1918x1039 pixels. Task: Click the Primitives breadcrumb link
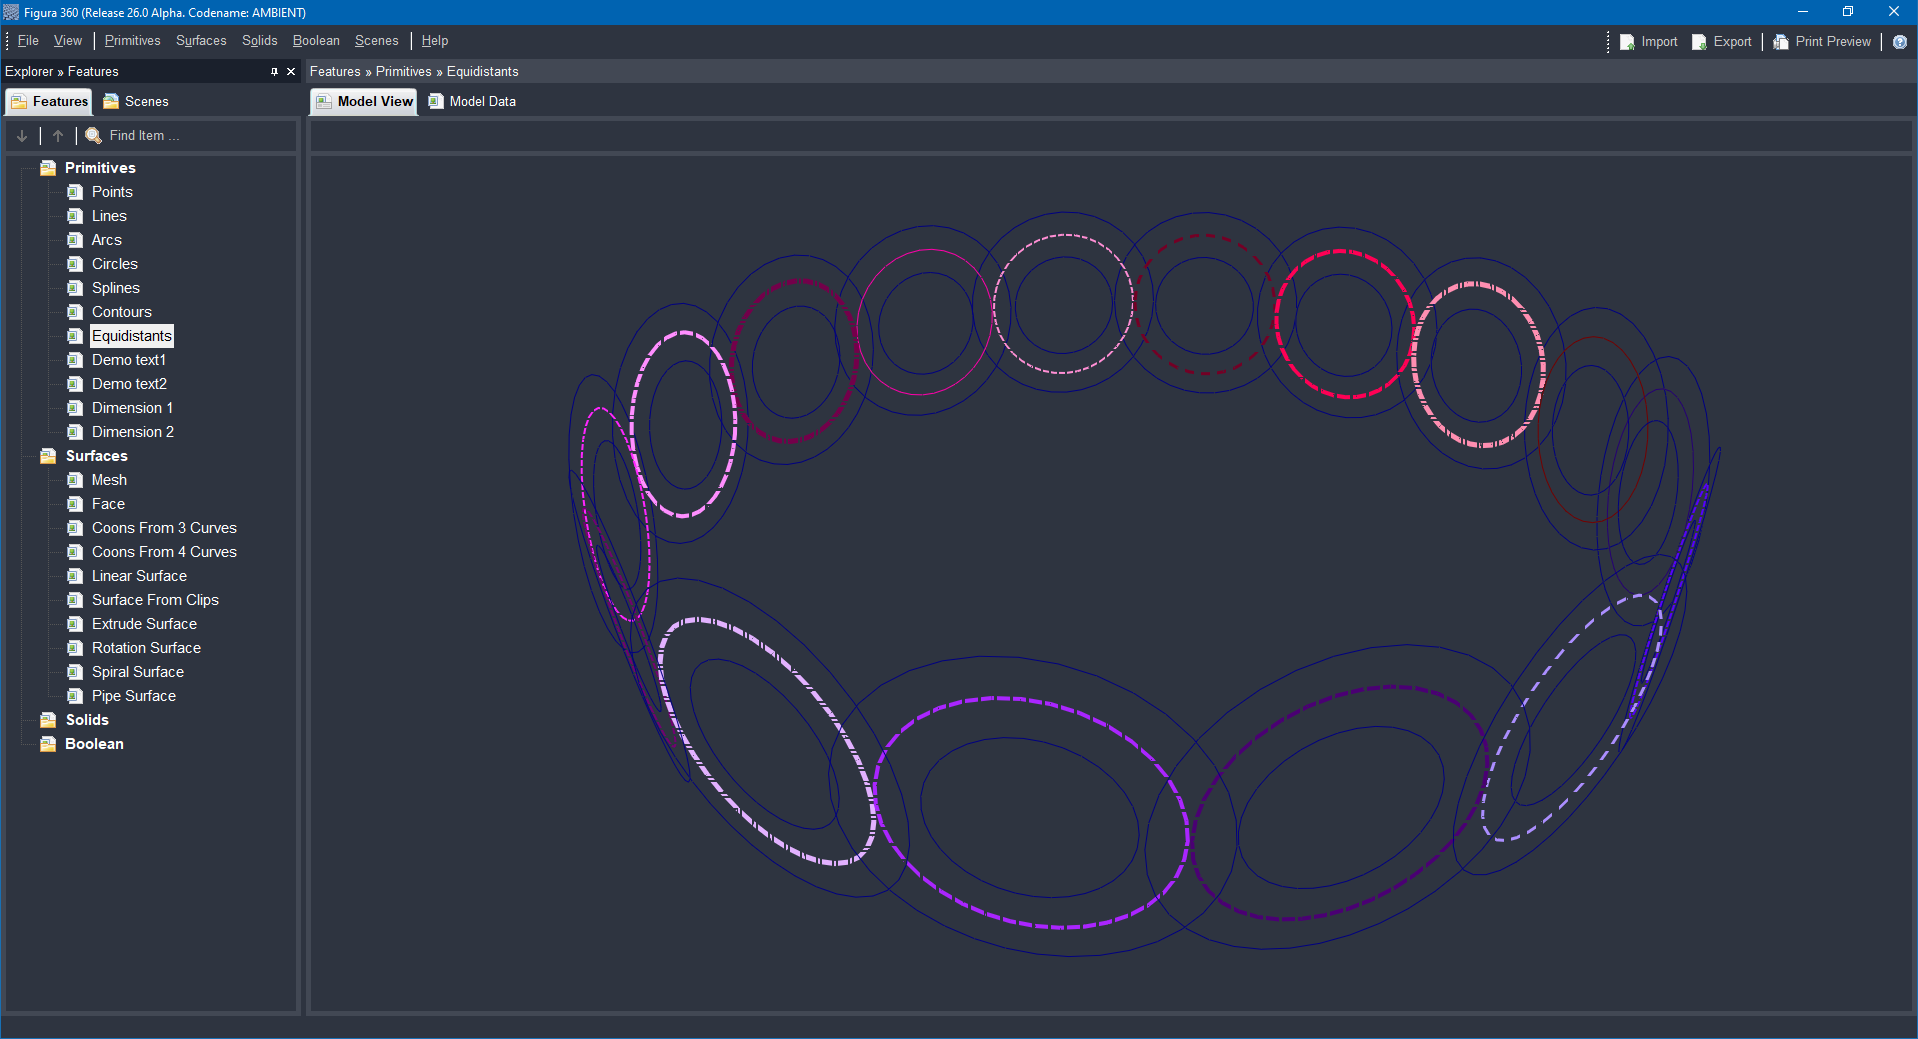tap(404, 71)
